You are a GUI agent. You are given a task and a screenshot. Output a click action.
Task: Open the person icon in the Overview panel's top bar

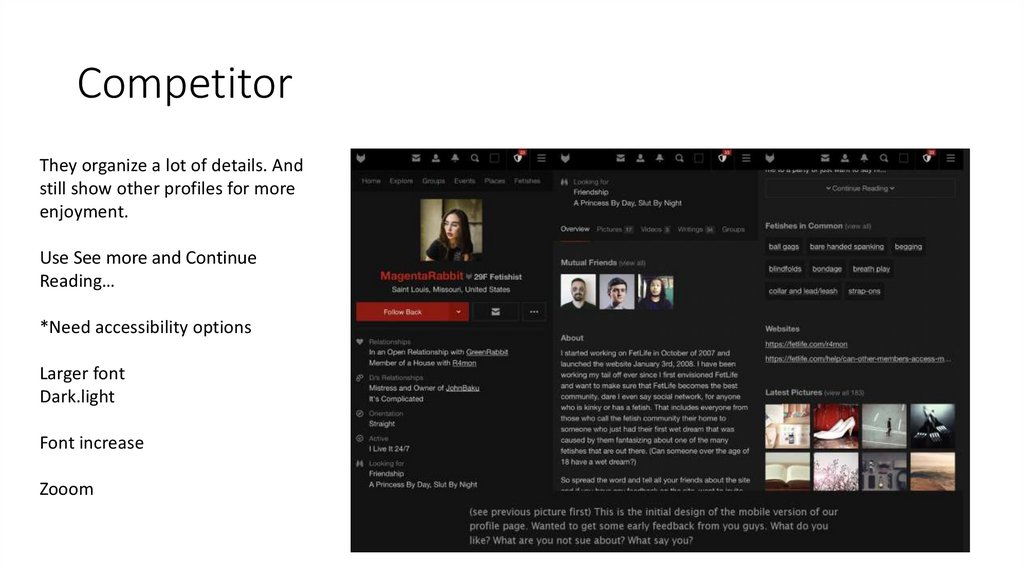point(640,158)
